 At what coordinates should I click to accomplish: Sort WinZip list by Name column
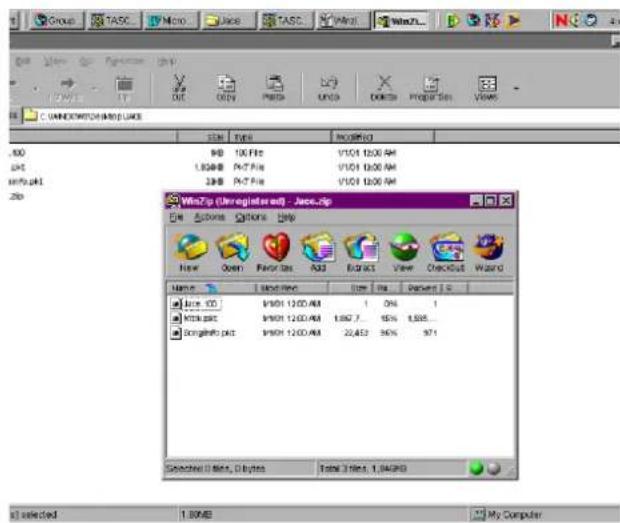[211, 288]
